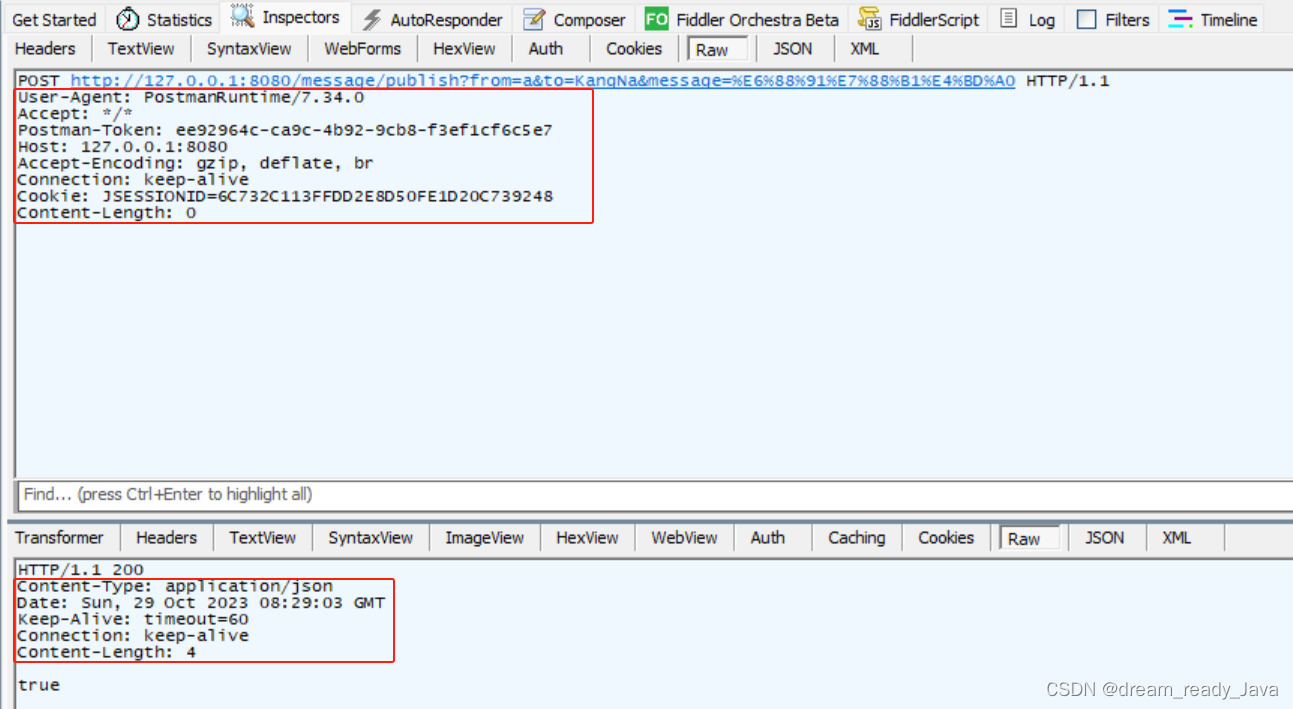Open the Log tab
1293x709 pixels.
(1028, 19)
